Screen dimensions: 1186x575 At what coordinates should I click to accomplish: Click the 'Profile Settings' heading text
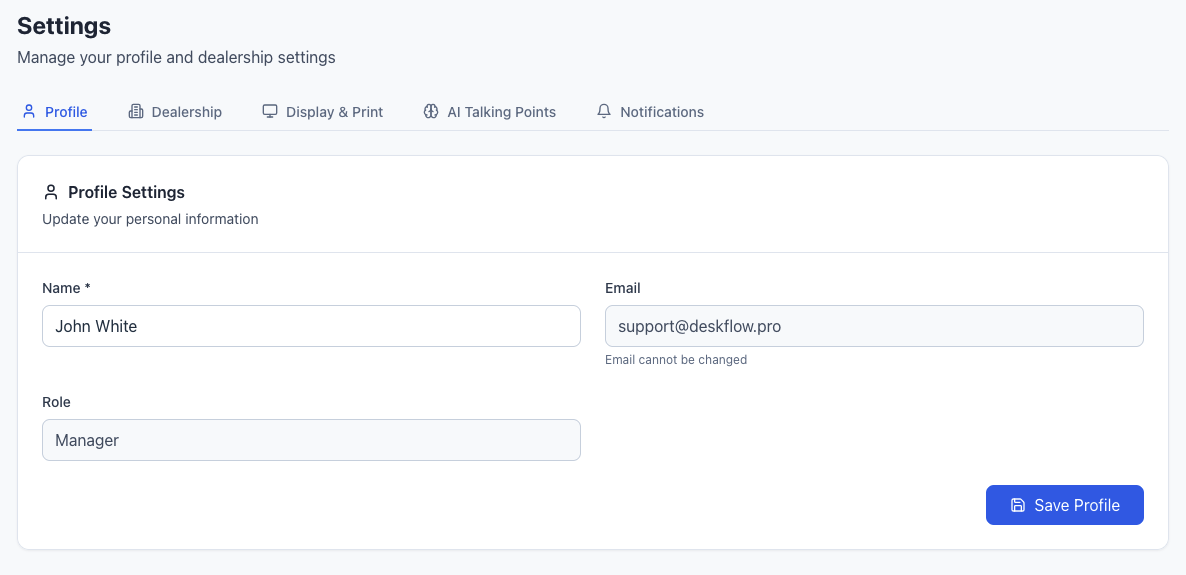click(126, 192)
